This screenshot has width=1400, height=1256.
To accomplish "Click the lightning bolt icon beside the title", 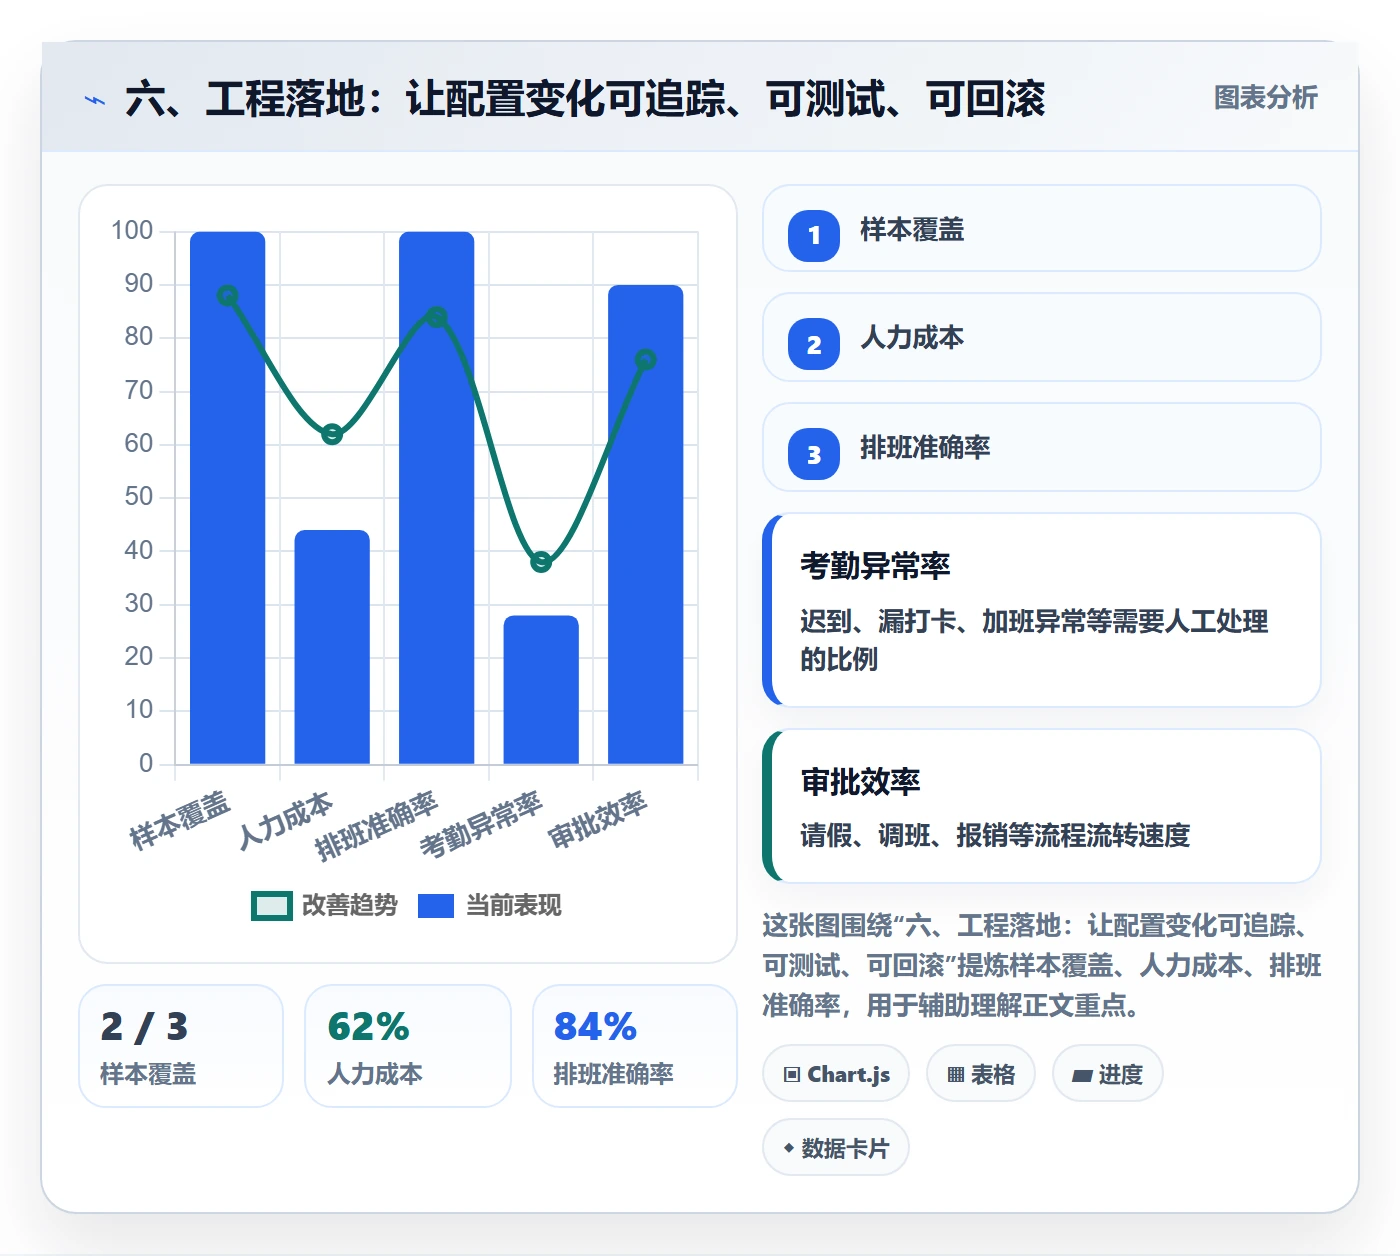I will (95, 100).
